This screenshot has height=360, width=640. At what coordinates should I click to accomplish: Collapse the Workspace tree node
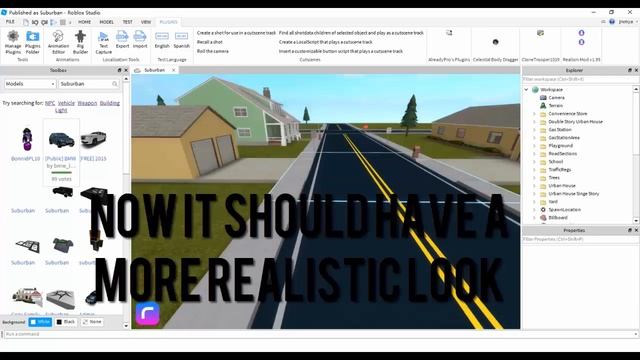[x=526, y=89]
